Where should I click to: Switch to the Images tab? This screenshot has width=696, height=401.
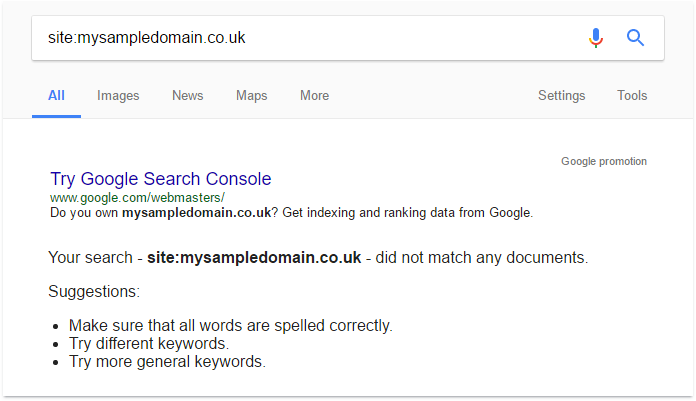pyautogui.click(x=118, y=96)
